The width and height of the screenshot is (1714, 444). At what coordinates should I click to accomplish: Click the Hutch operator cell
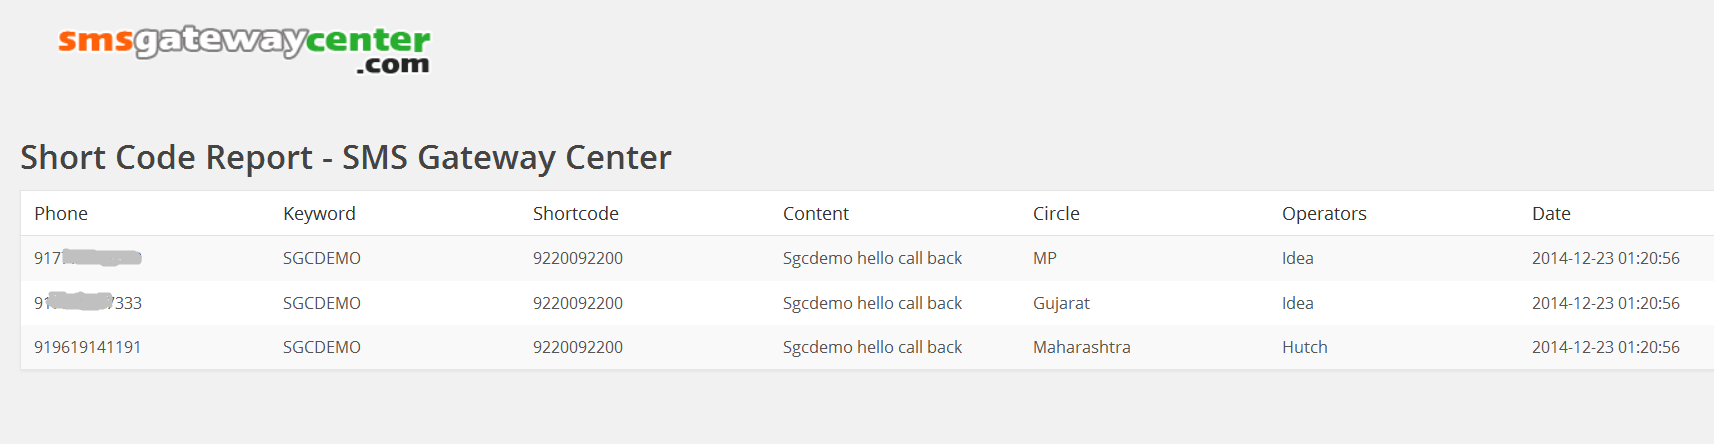(x=1304, y=347)
